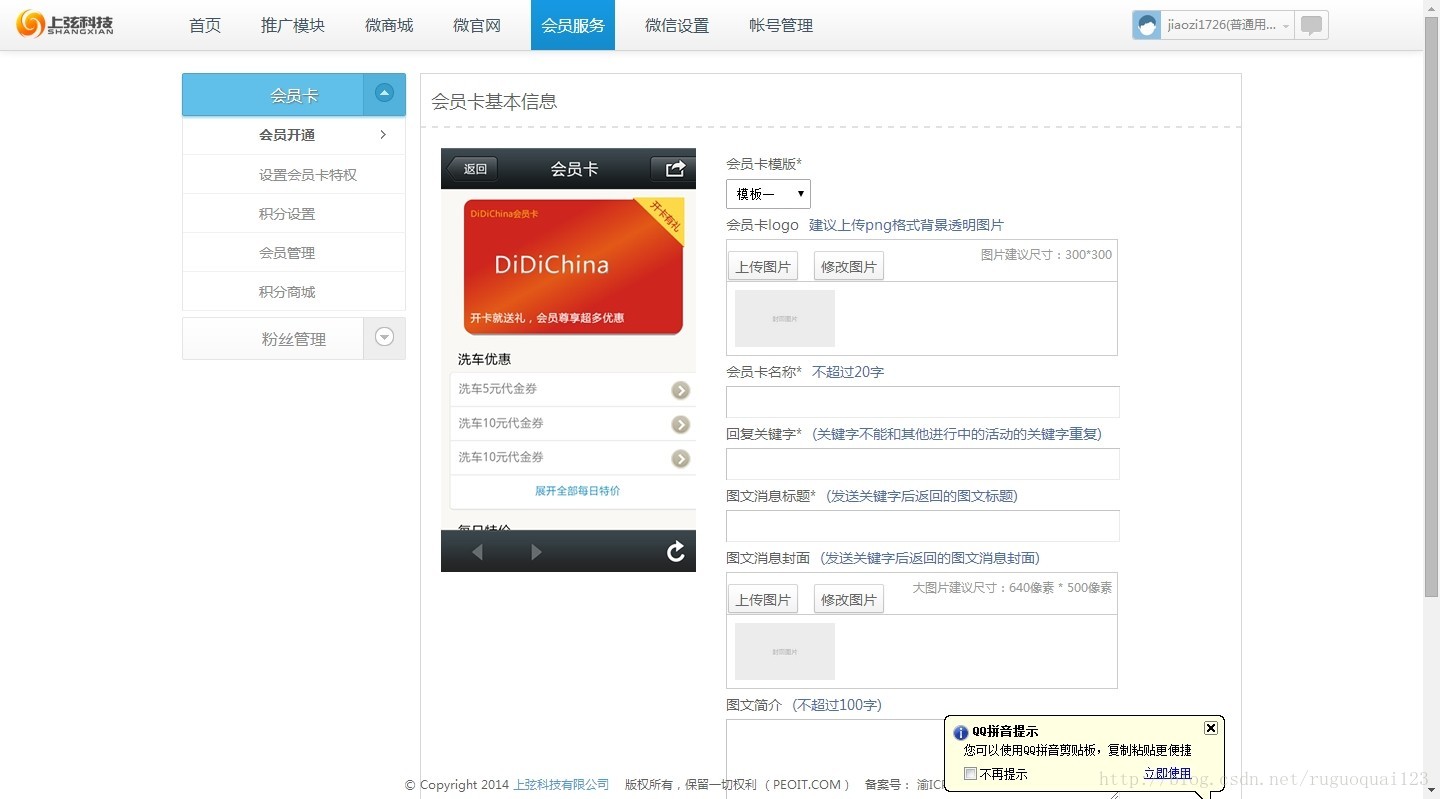This screenshot has width=1440, height=799.
Task: Open 微信设置 menu
Action: [677, 25]
